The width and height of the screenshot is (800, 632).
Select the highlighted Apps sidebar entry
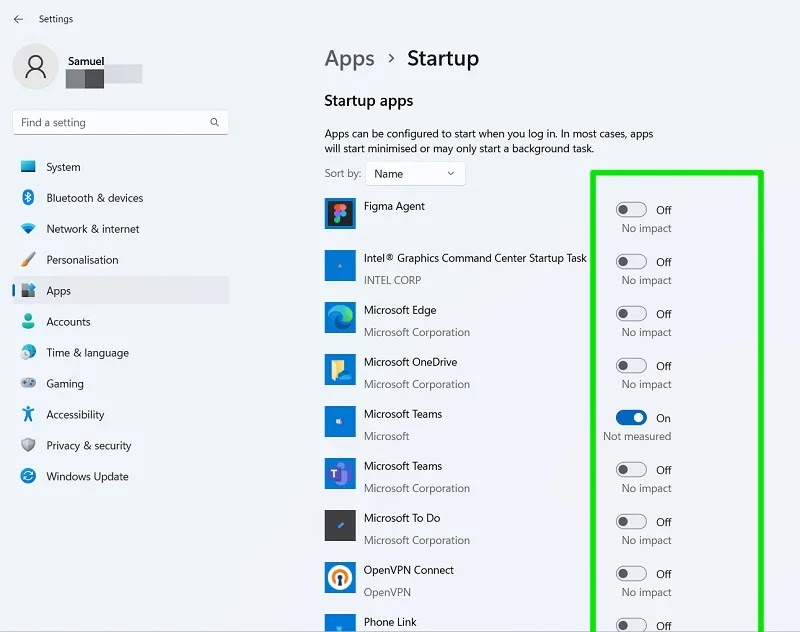click(x=121, y=290)
